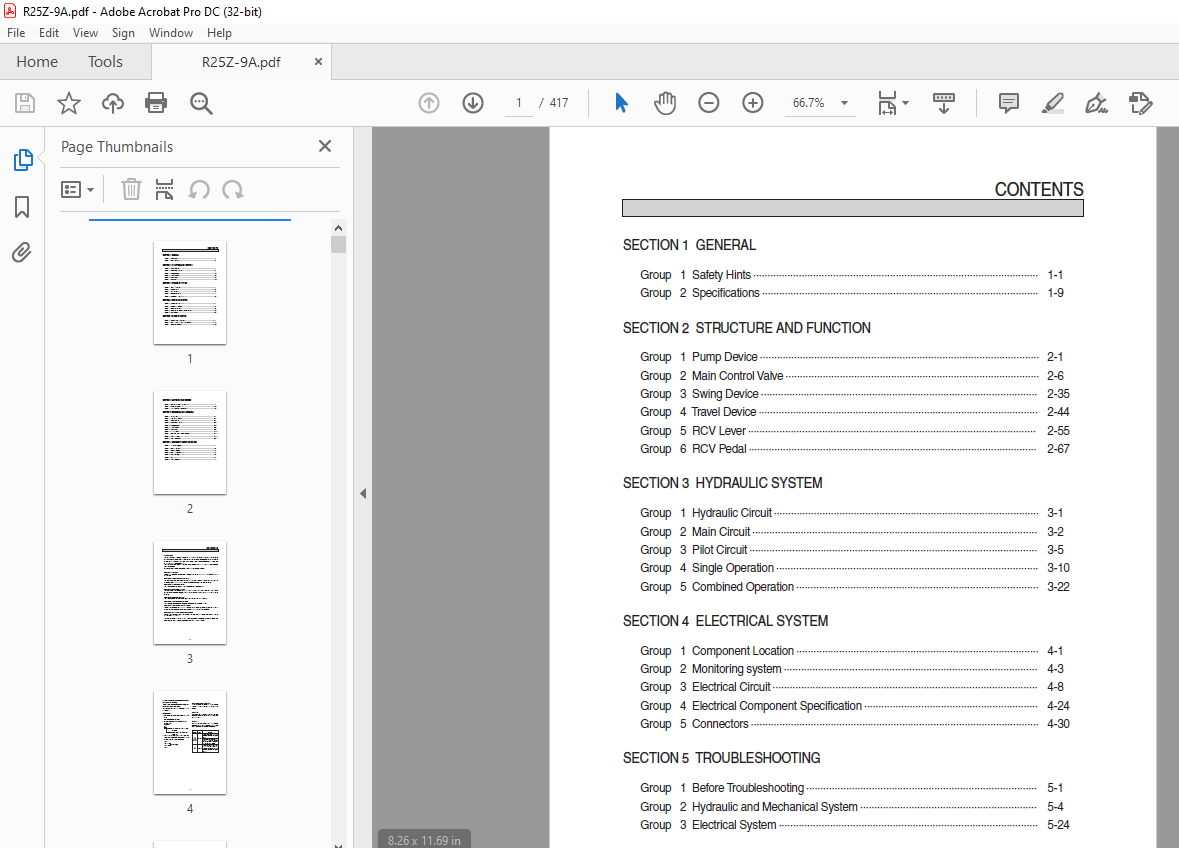Select the R25Z-9A.pdf document tab
Image resolution: width=1179 pixels, height=848 pixels.
coord(241,62)
